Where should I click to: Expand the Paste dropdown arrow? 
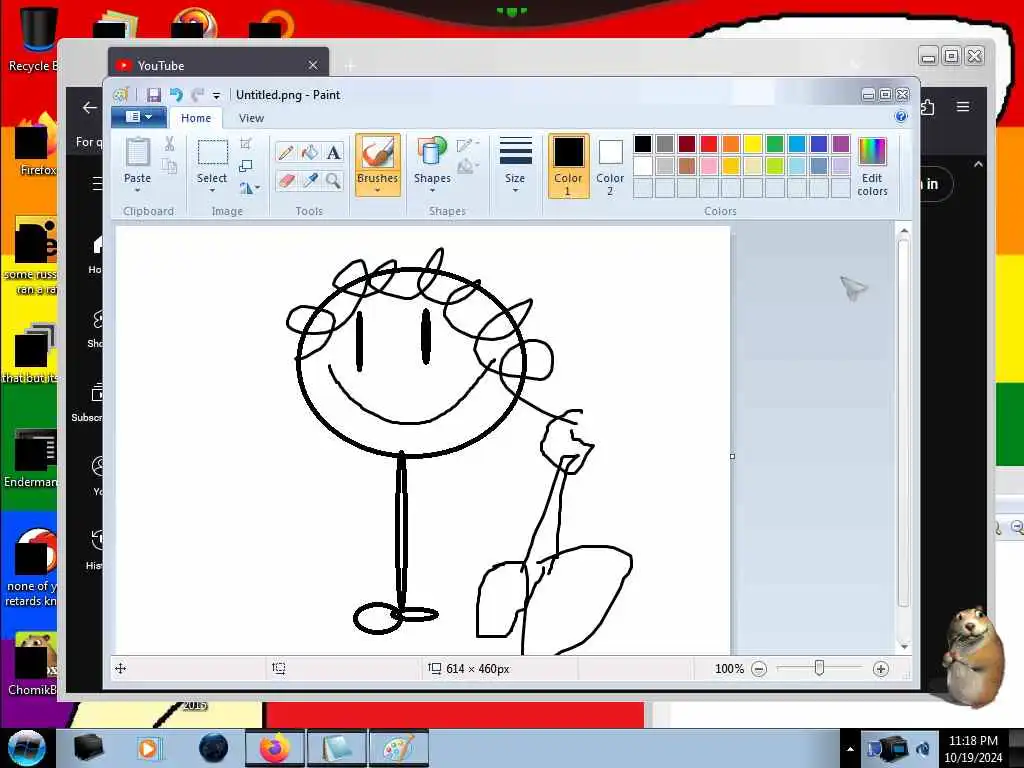click(137, 191)
